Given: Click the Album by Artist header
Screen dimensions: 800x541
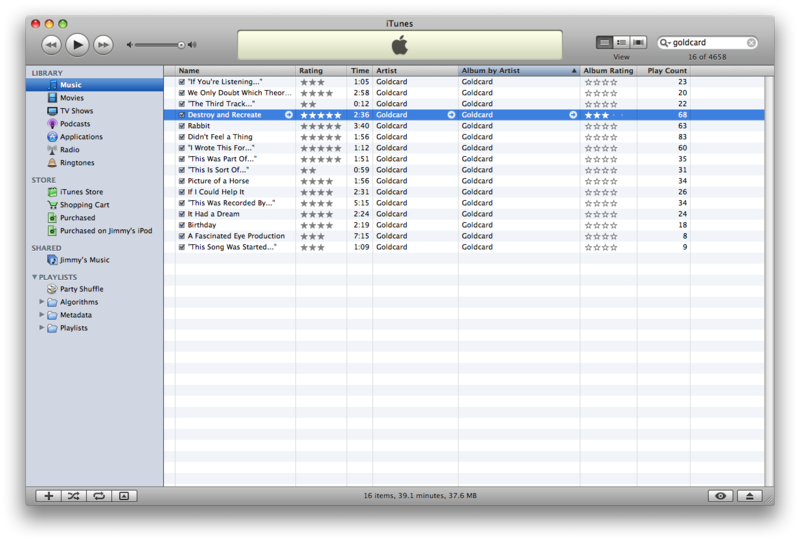Looking at the screenshot, I should click(519, 70).
